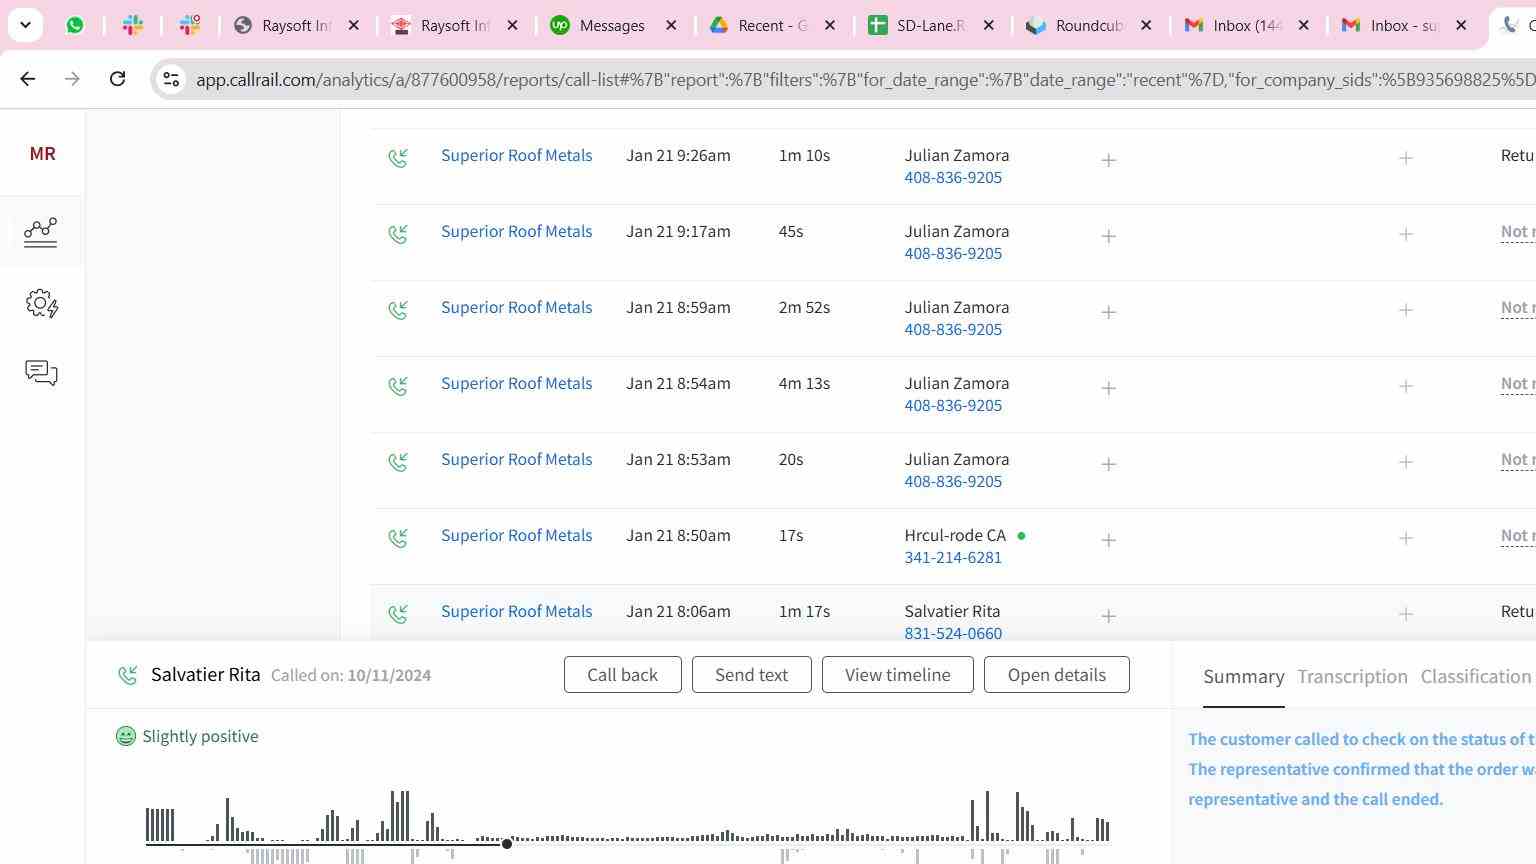Click inbound call icon for Jan 21 8:06am row
Screen dimensions: 1536x864
[398, 614]
